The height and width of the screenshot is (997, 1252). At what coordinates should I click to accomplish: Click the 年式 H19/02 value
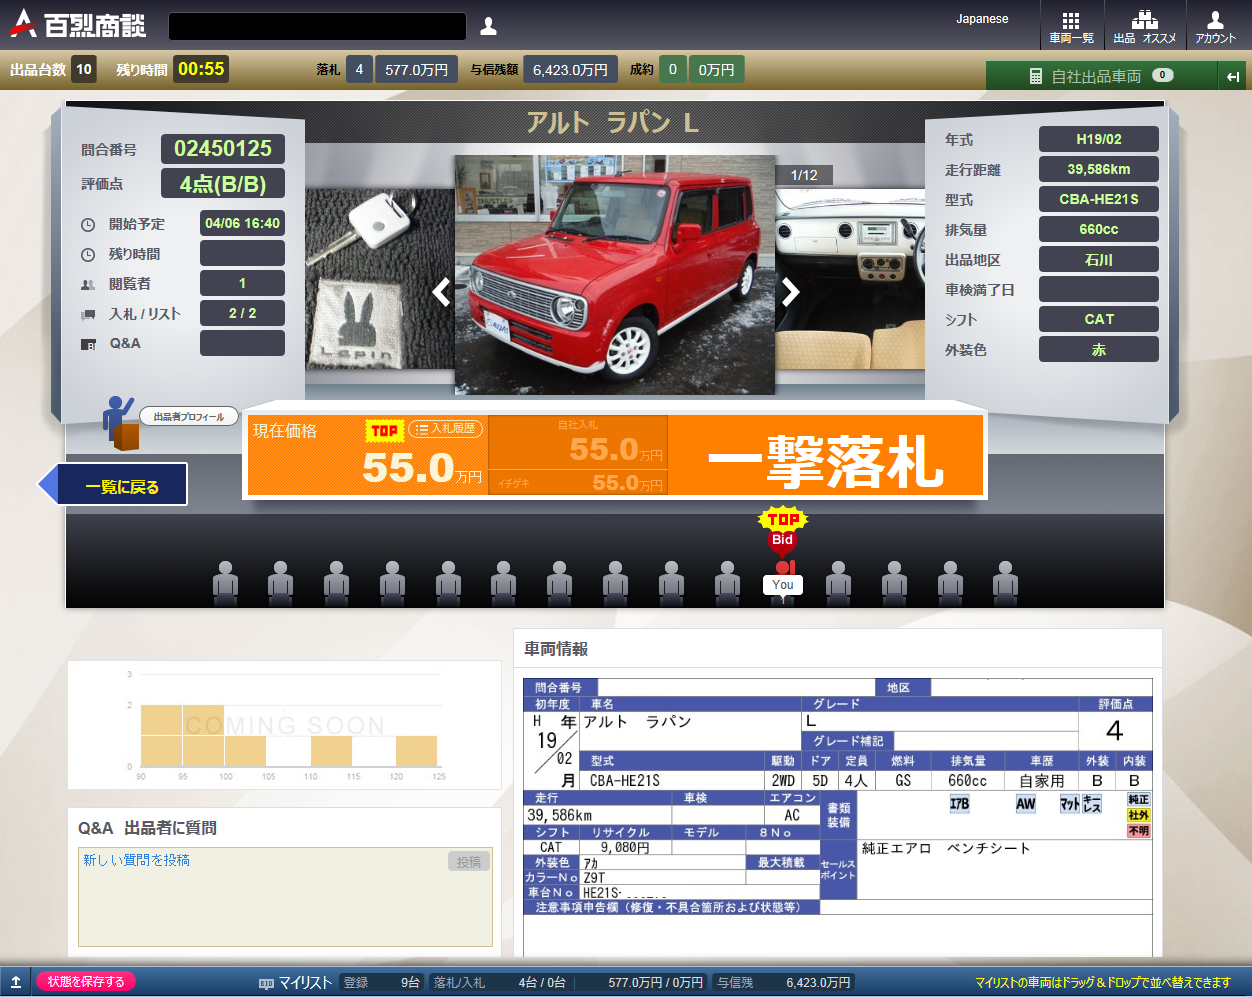click(x=1099, y=139)
